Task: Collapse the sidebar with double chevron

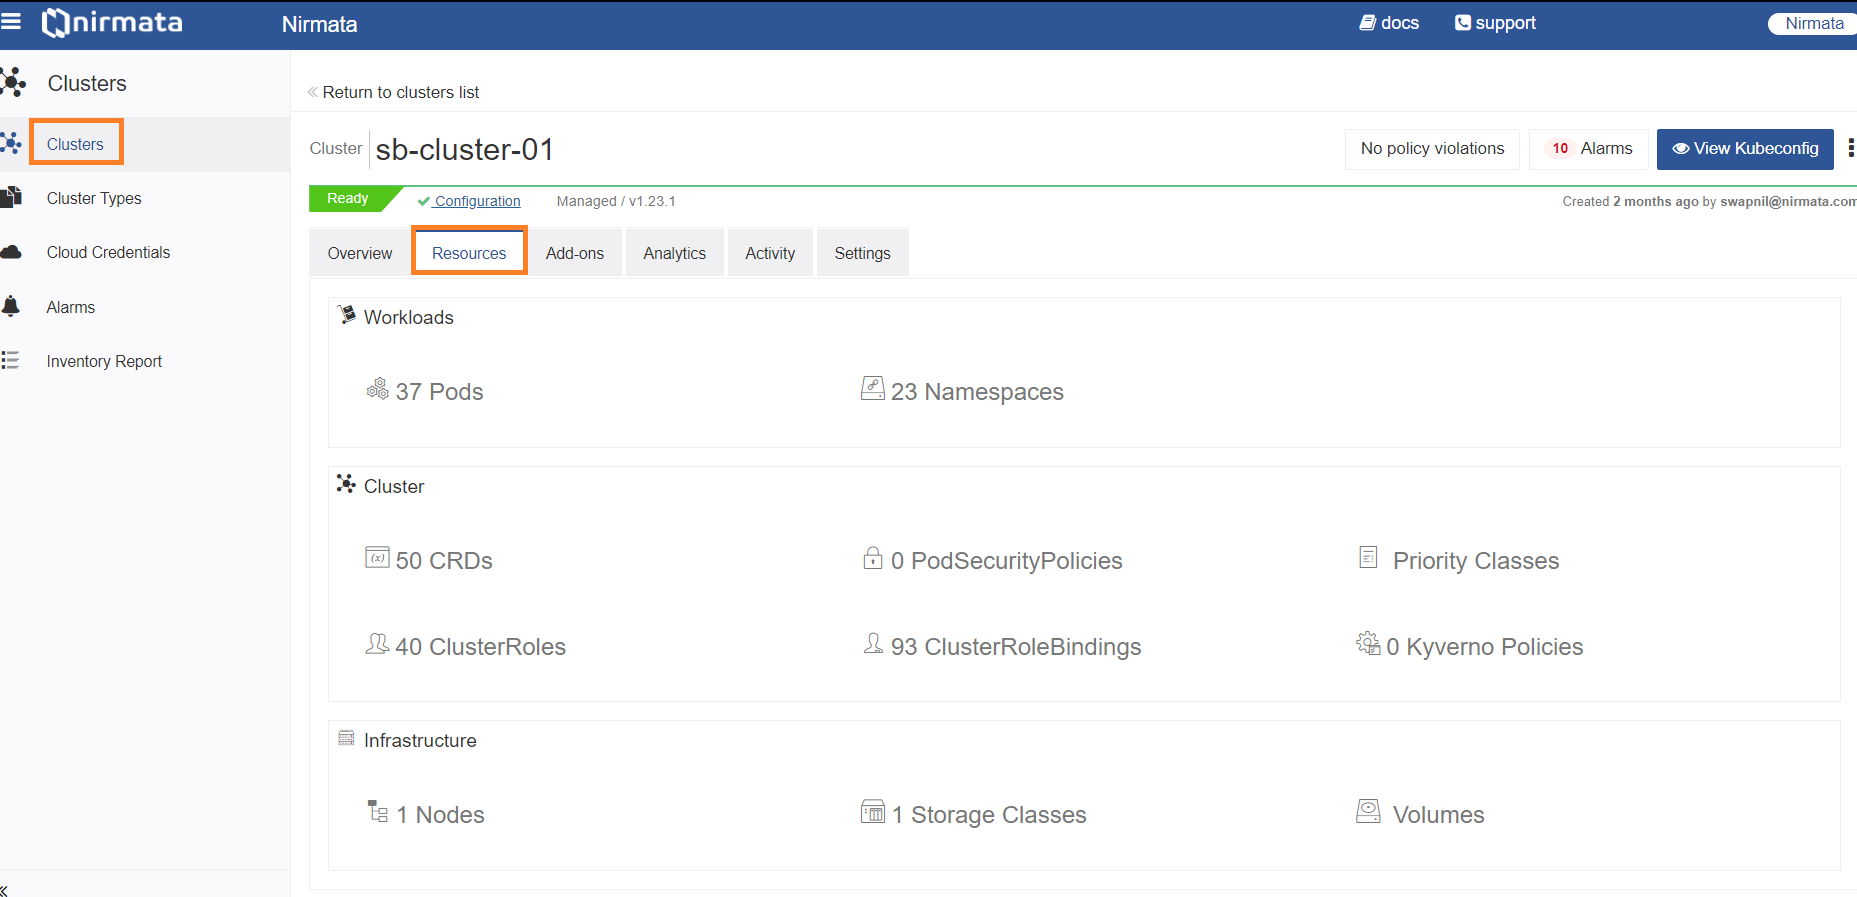Action: (5, 890)
